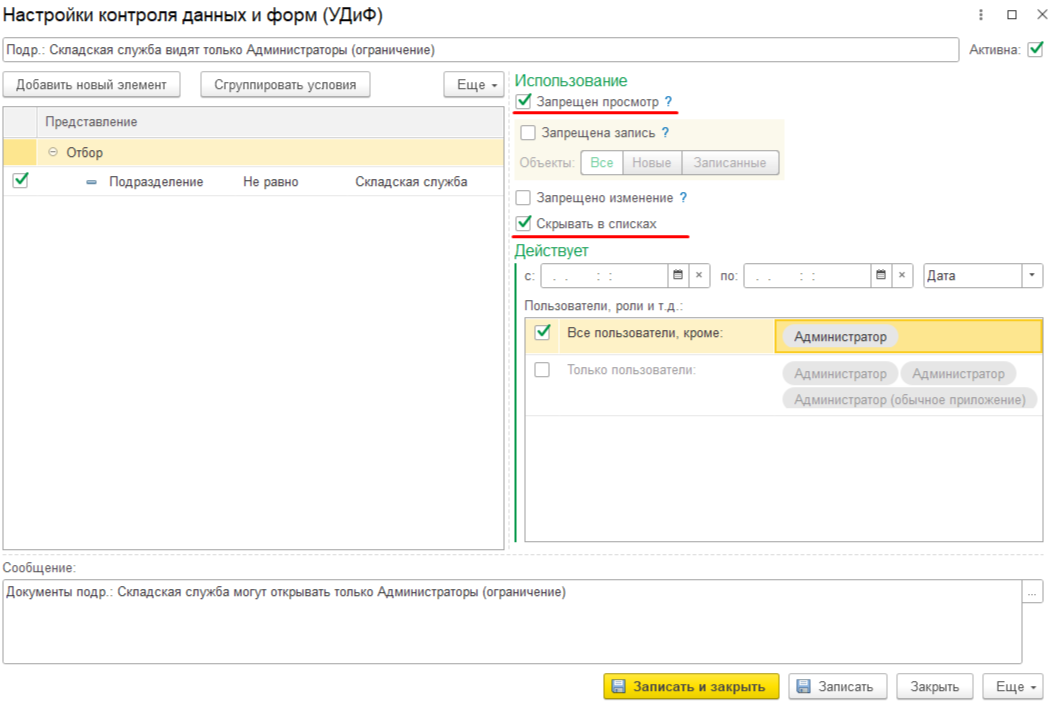Click the Подразделение field cell
The height and width of the screenshot is (702, 1049).
(x=156, y=181)
